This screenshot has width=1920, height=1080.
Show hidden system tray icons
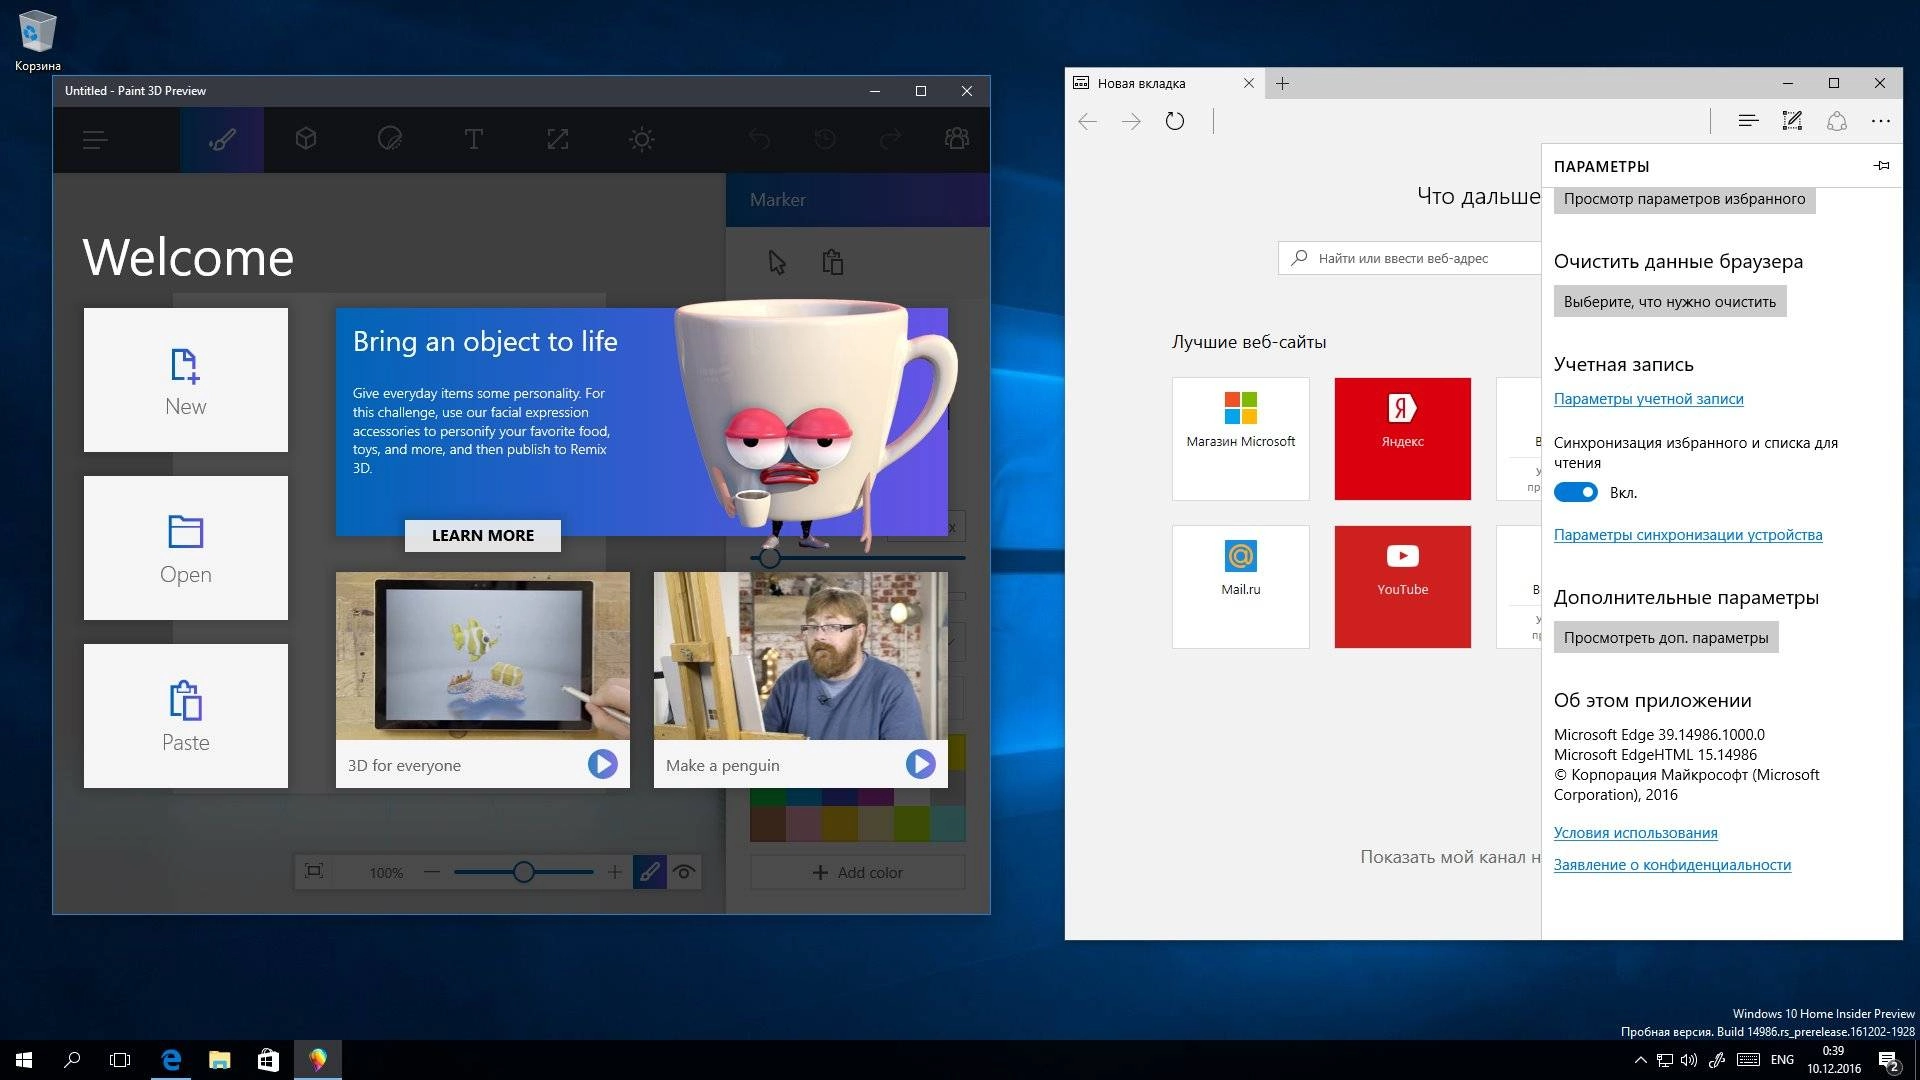pos(1640,1060)
